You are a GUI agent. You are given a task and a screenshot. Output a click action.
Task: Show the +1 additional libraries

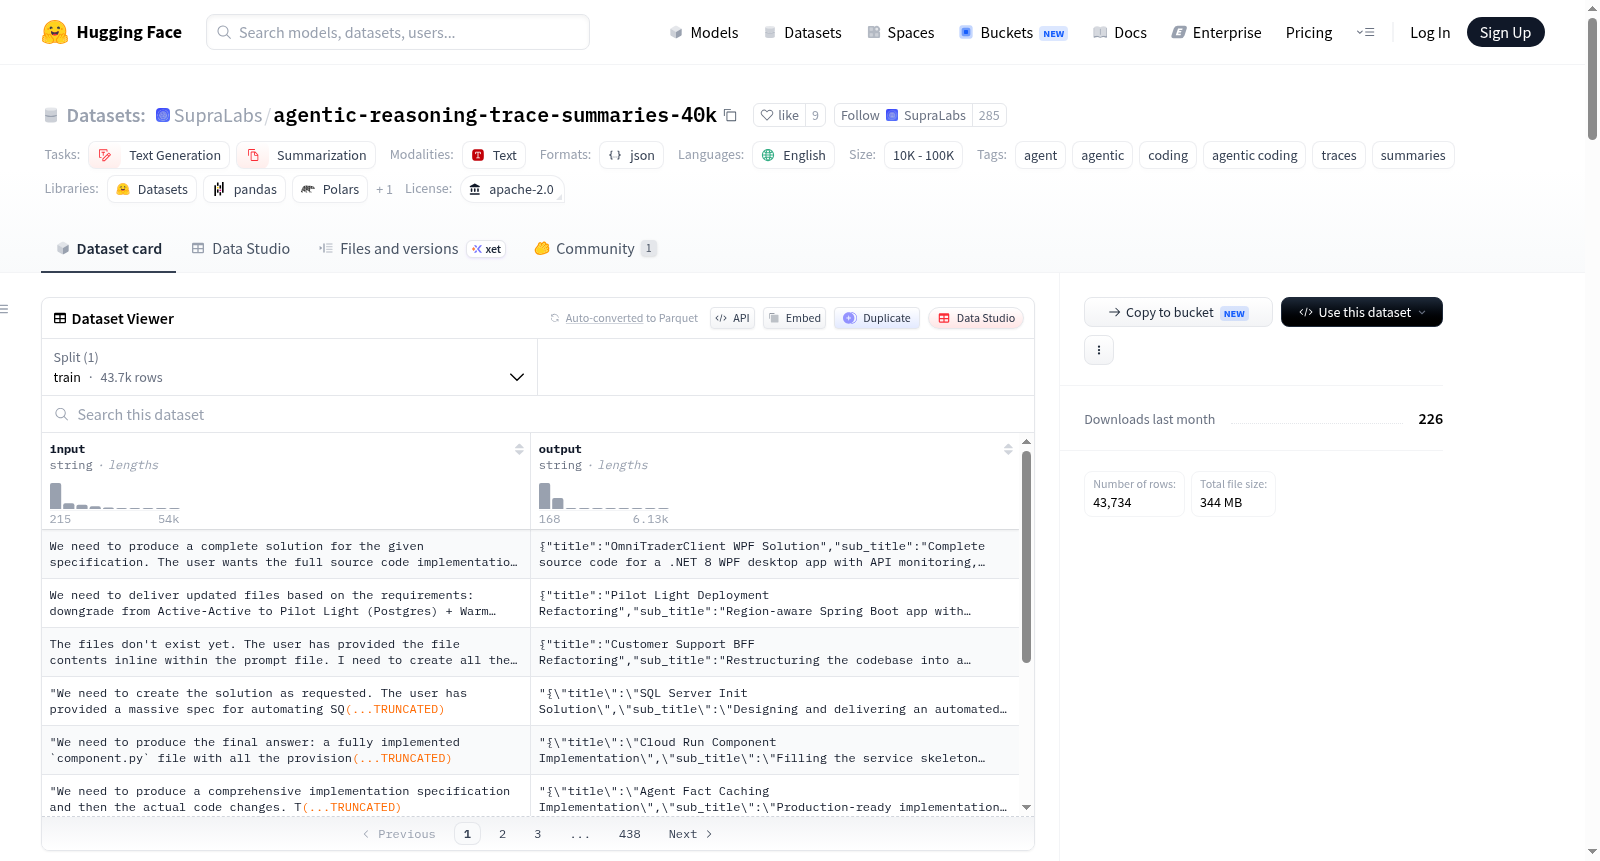(384, 189)
